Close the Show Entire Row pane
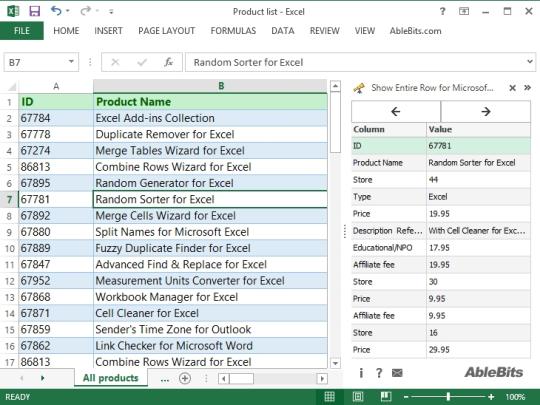Screen dimensions: 540x405 pos(512,88)
